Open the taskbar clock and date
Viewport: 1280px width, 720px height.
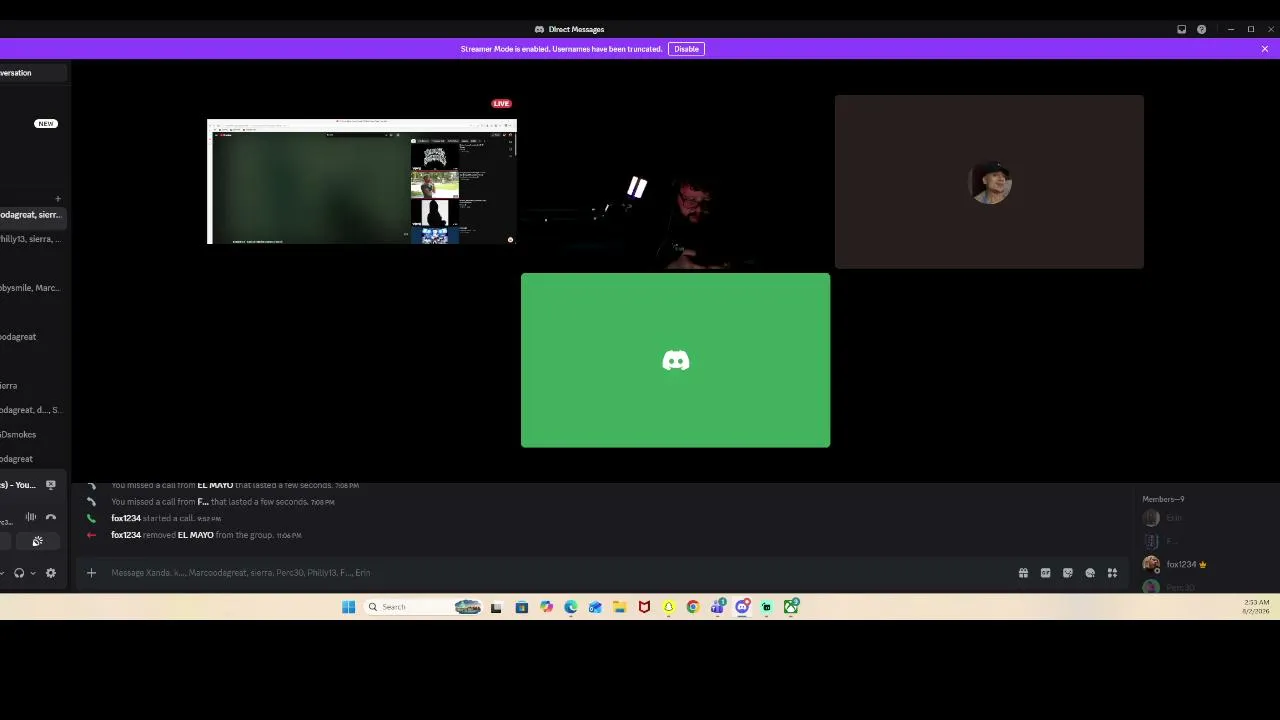(1256, 607)
